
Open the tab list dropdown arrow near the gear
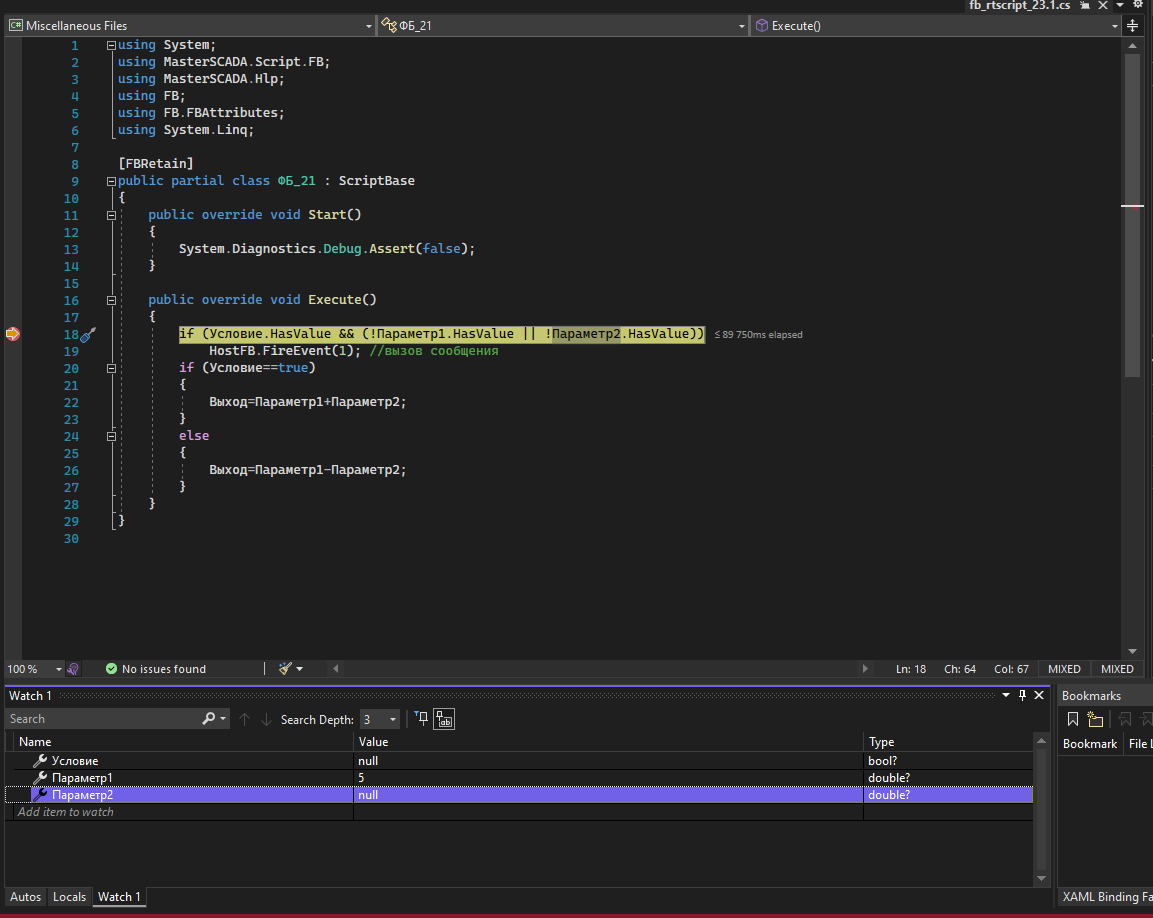pyautogui.click(x=1120, y=5)
